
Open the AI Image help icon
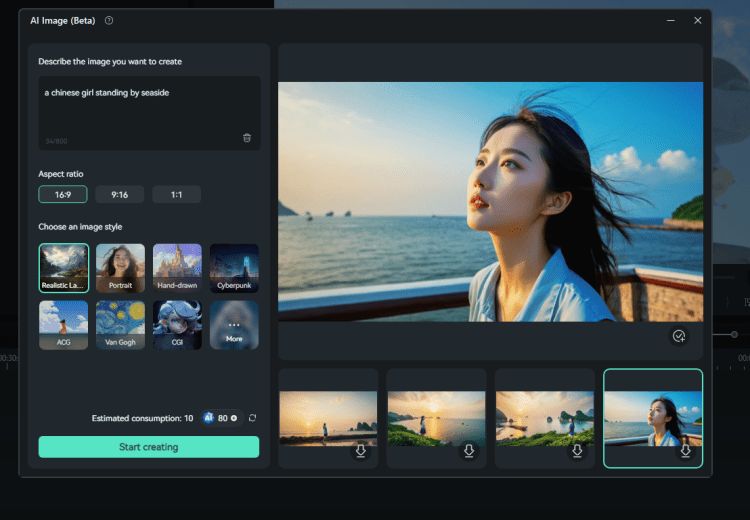tap(109, 20)
